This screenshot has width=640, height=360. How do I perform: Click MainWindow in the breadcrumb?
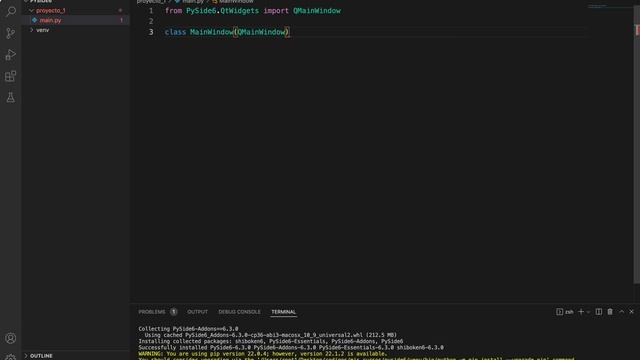click(x=236, y=2)
